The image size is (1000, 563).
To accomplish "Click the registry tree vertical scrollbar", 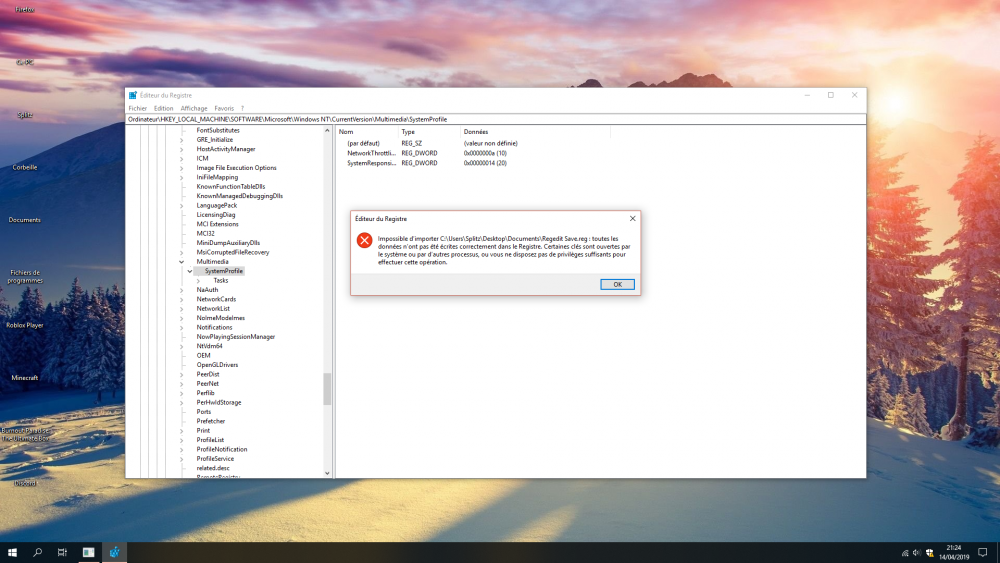I will (327, 388).
